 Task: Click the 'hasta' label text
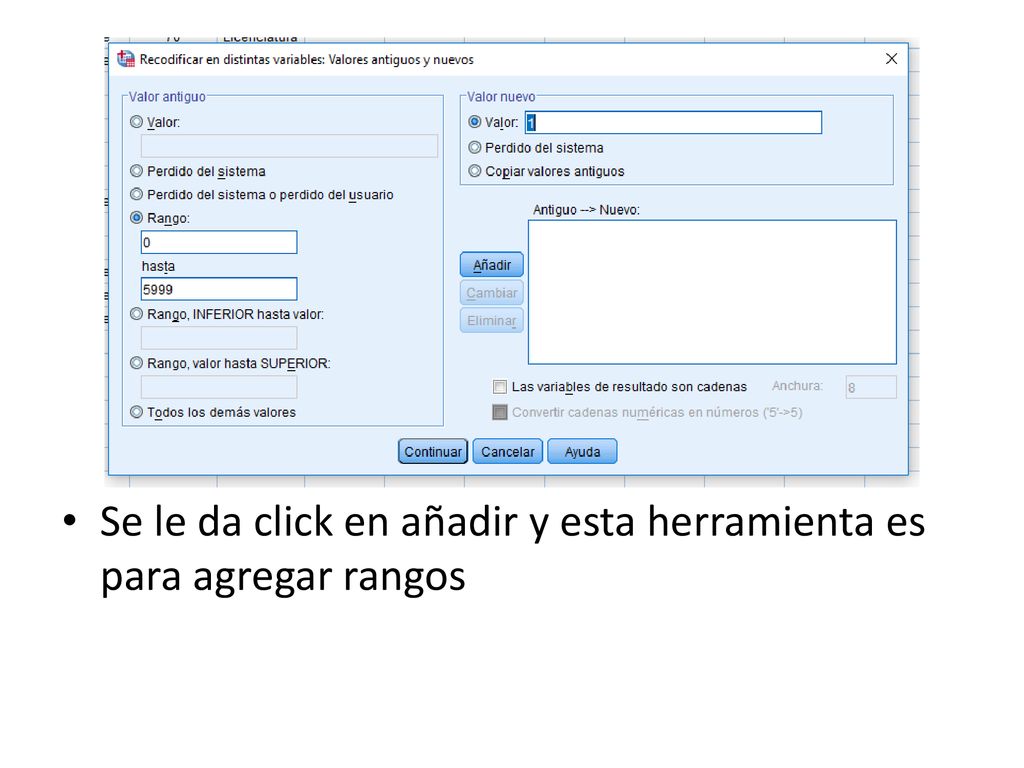(x=158, y=266)
